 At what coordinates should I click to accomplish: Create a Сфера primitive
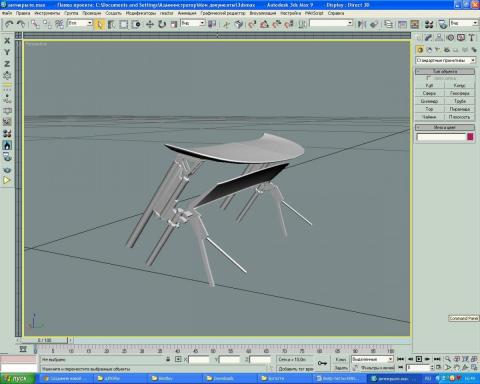pos(429,93)
